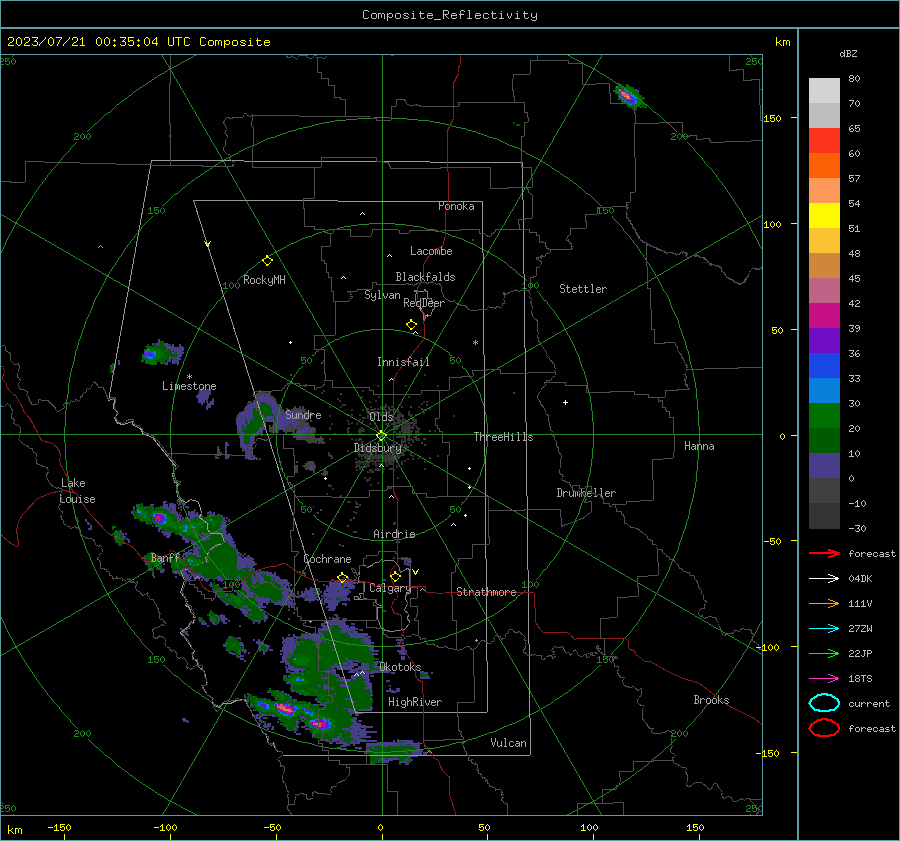The height and width of the screenshot is (841, 900).
Task: Click the Lacombe town label
Action: coord(431,251)
